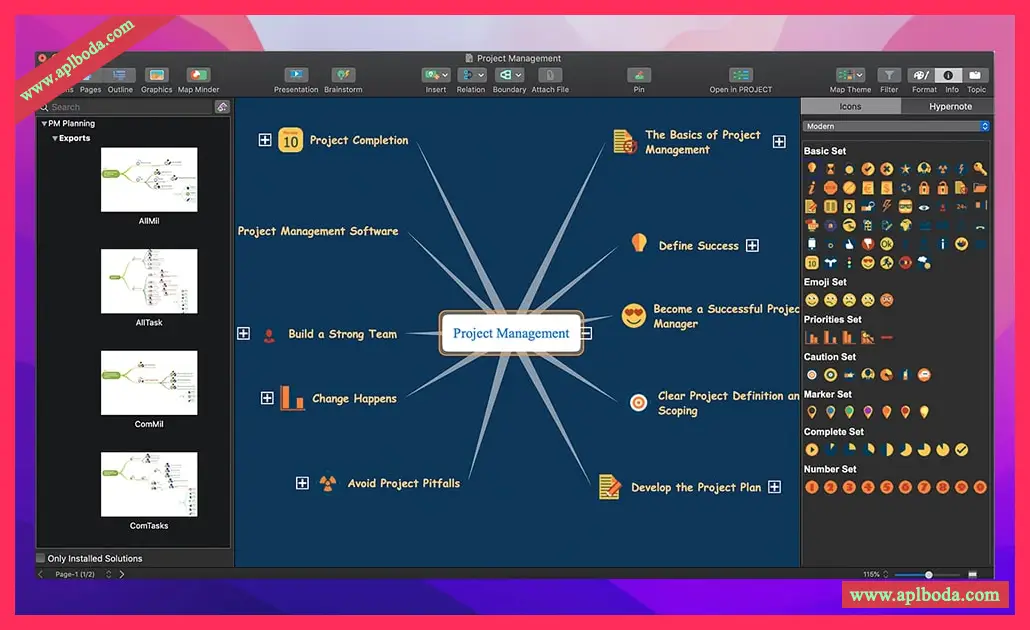Expand the Develop the Project Plan topic
This screenshot has height=630, width=1030.
point(774,487)
